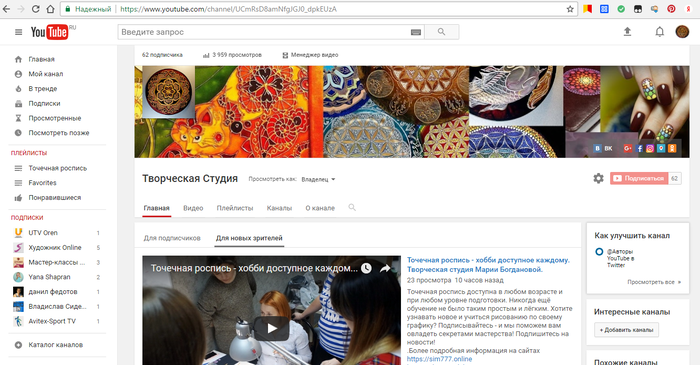This screenshot has height=365, width=700.
Task: Click the 'Подписаться' subscribe button
Action: 639,178
